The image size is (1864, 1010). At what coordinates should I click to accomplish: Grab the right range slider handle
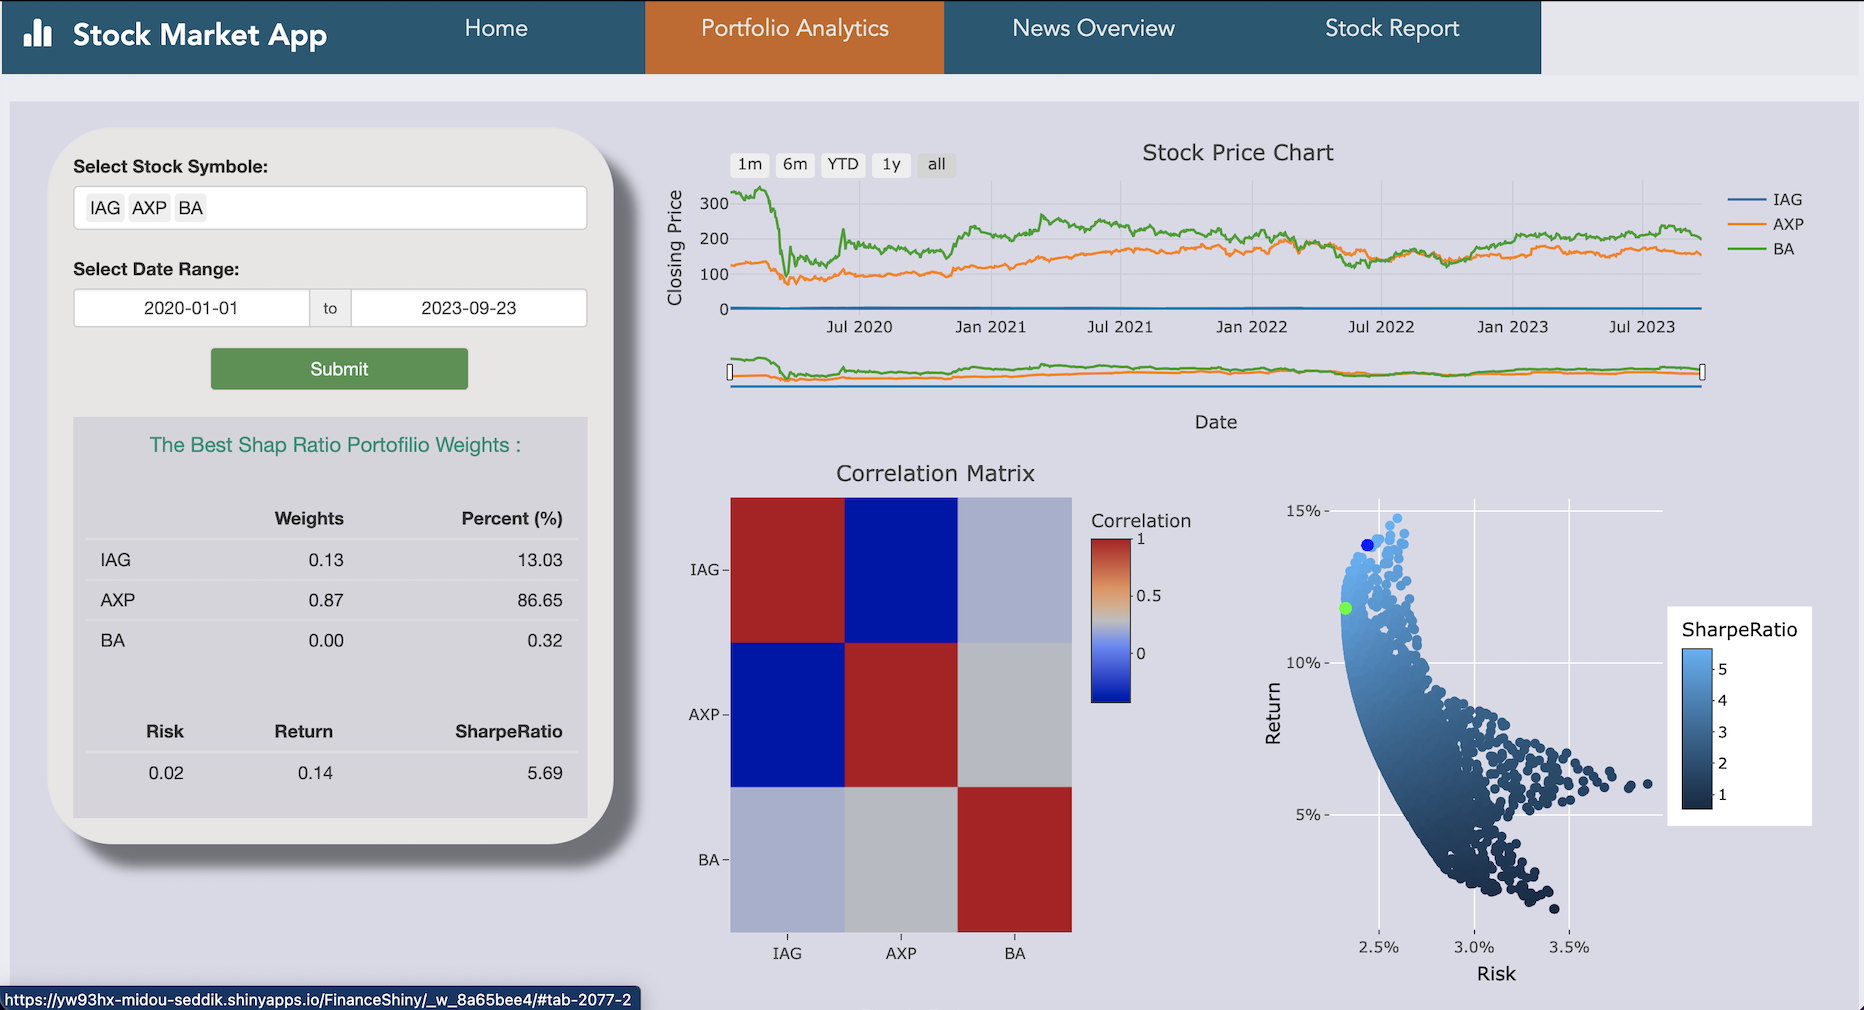point(1702,372)
